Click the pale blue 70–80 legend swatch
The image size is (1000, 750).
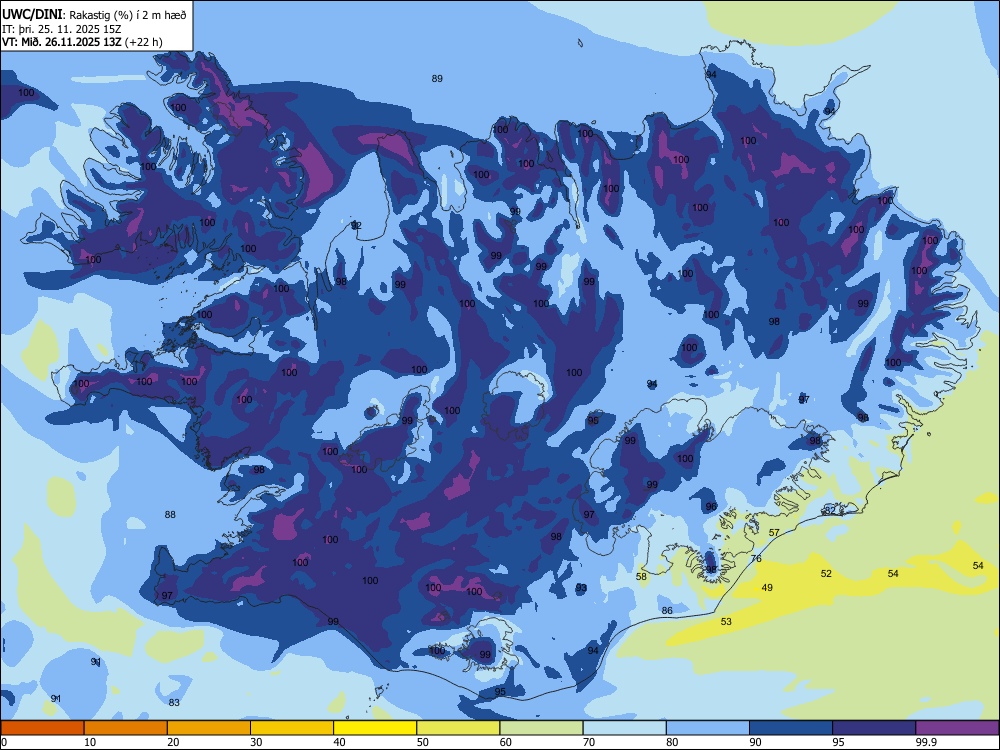click(x=624, y=728)
